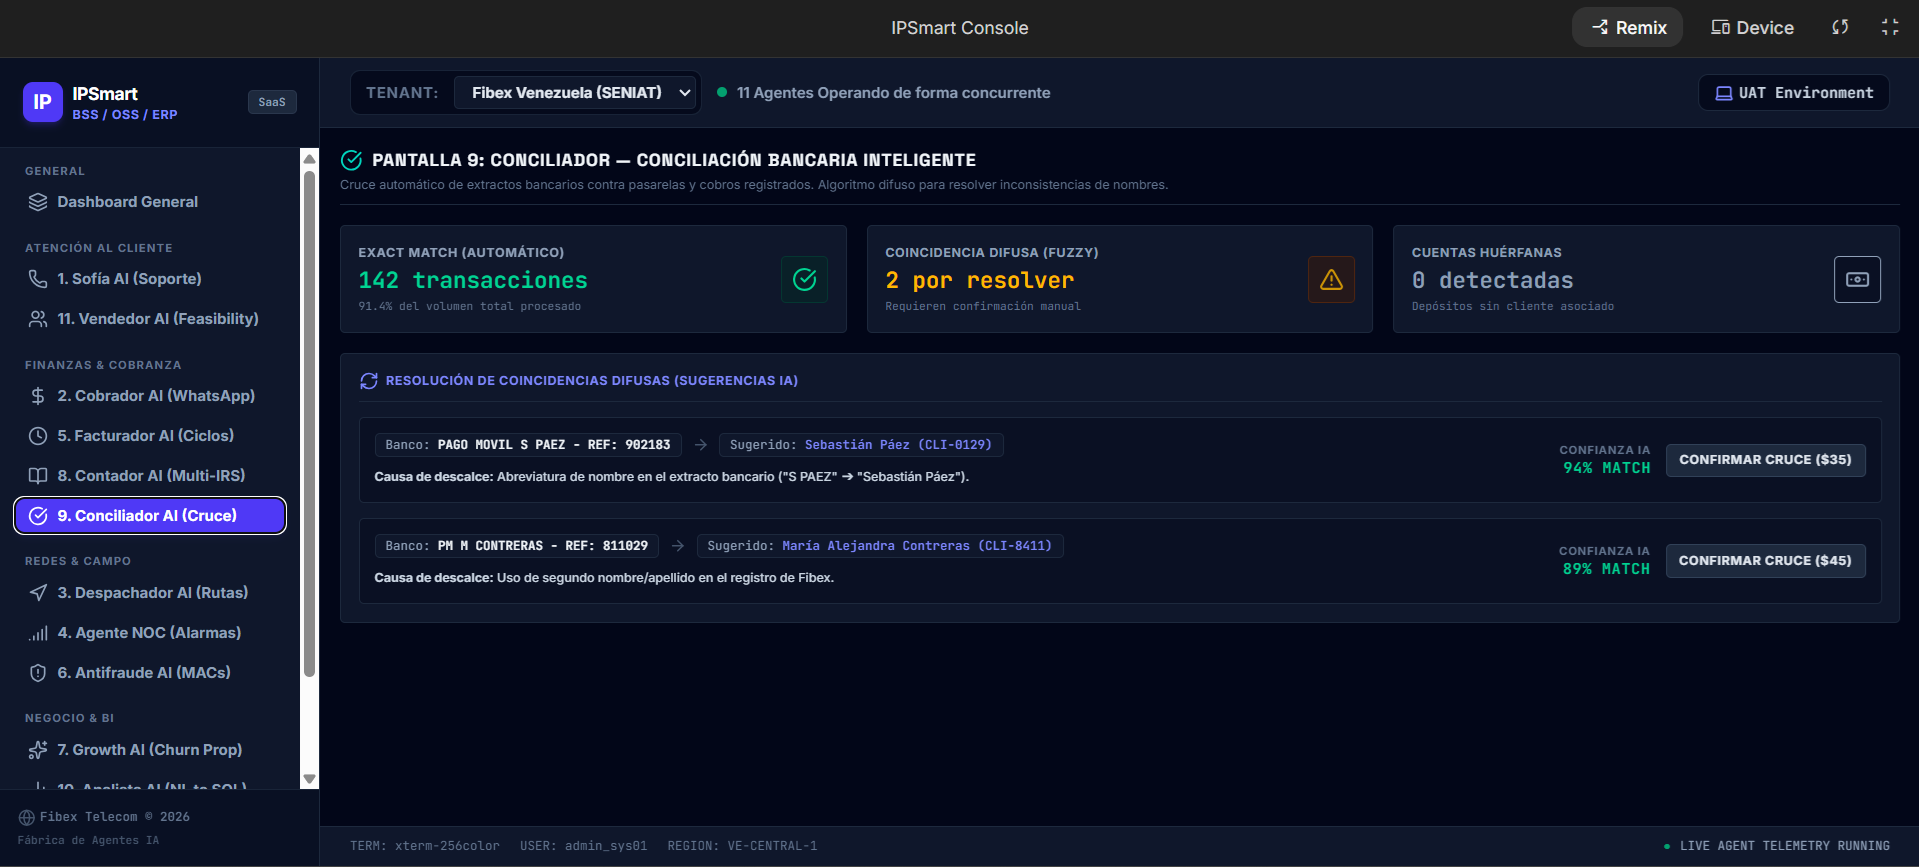1919x867 pixels.
Task: Go to 8. Contador AI (Multi-IRS)
Action: (x=150, y=476)
